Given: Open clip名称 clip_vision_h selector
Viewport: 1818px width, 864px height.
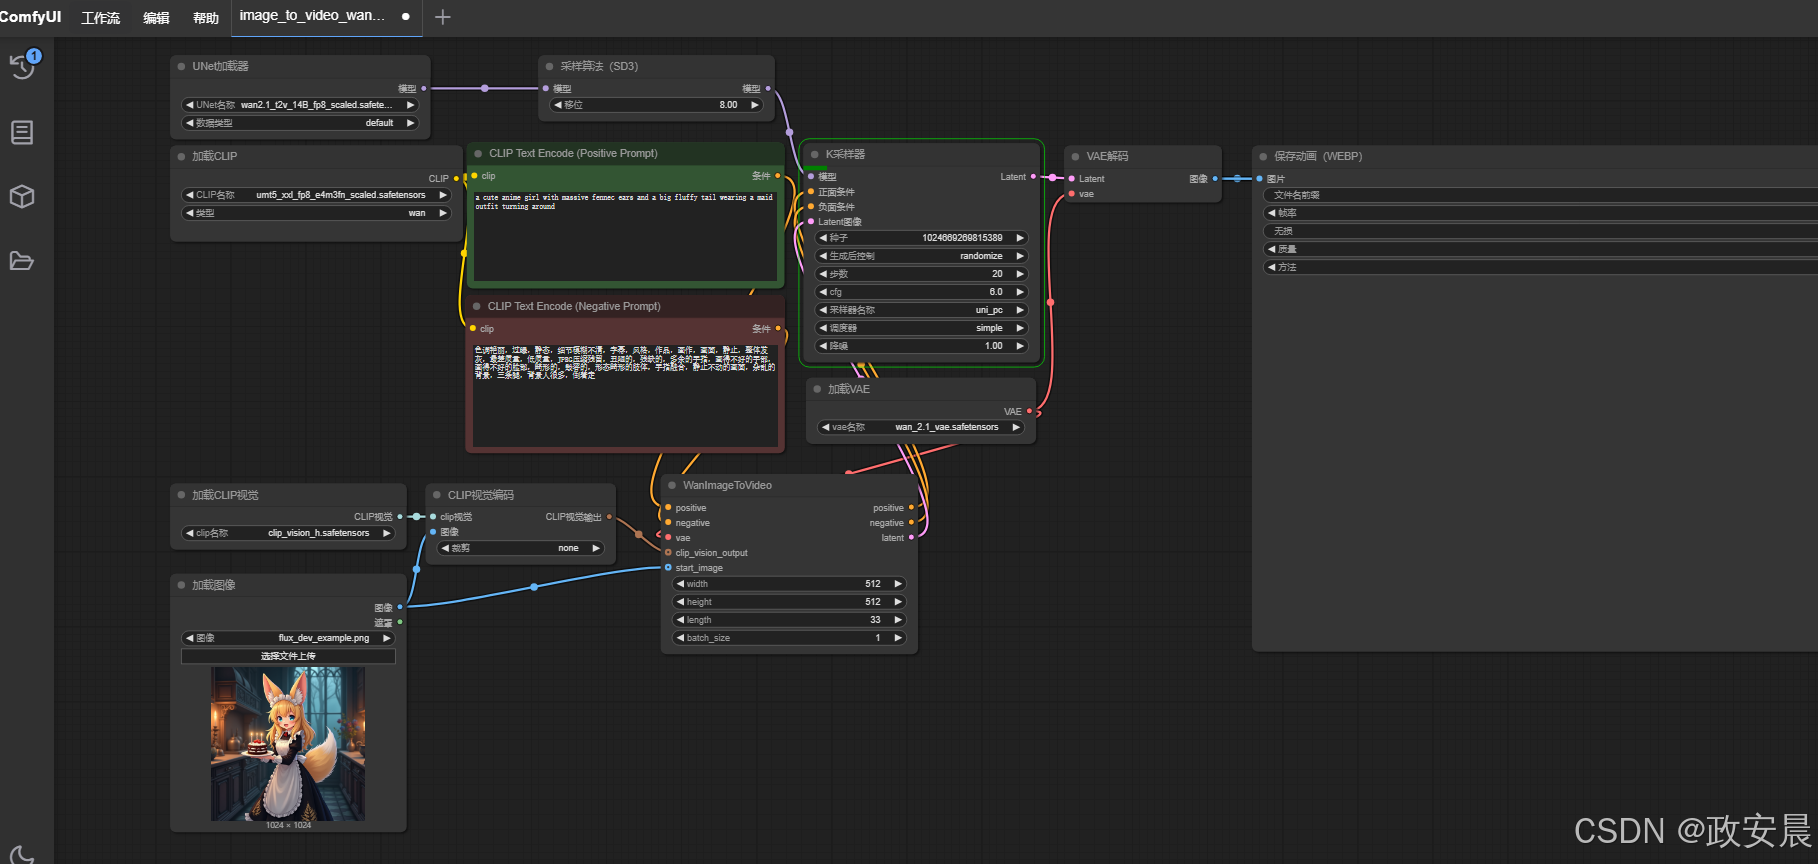Looking at the screenshot, I should (288, 533).
